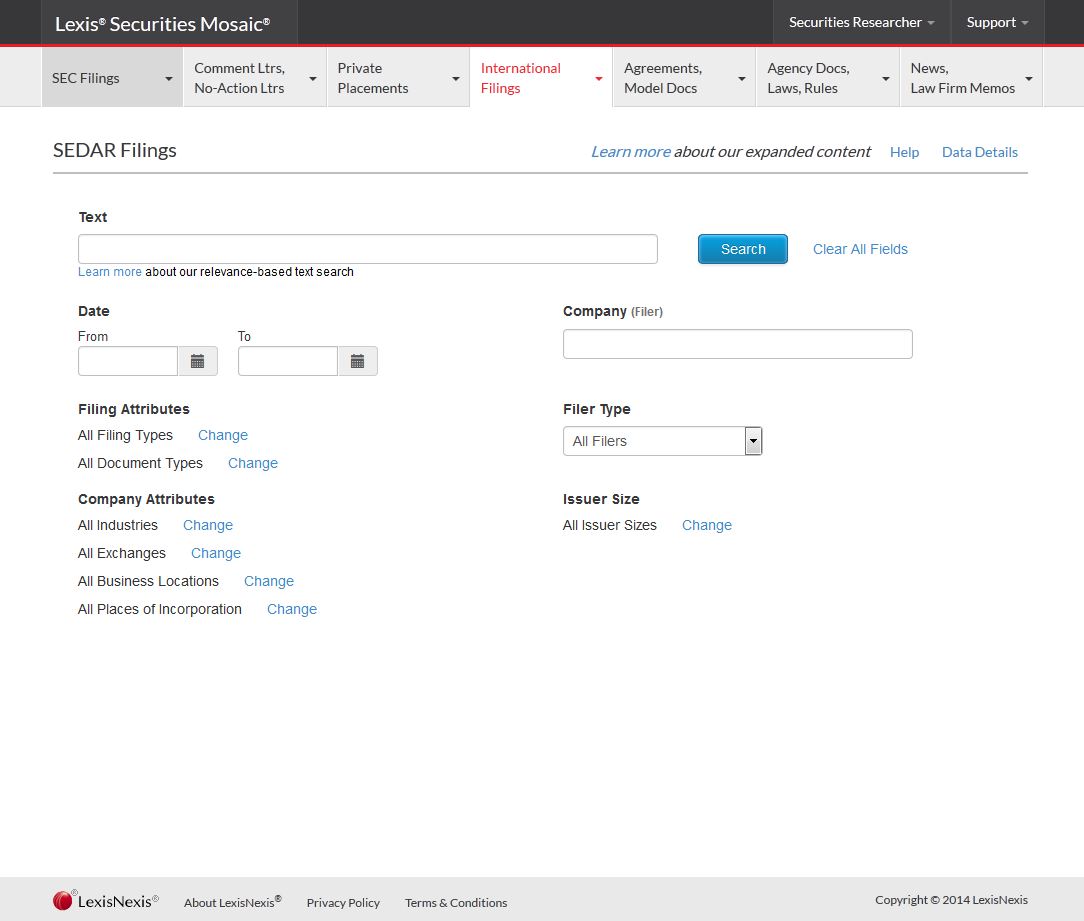Change All Exchanges
This screenshot has height=921, width=1084.
point(216,553)
